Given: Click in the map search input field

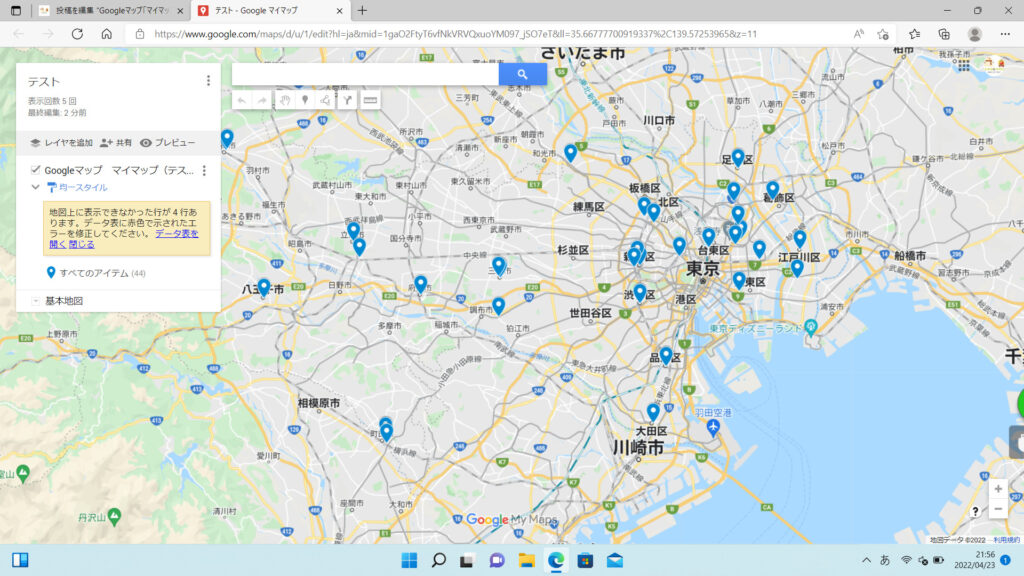Looking at the screenshot, I should coord(365,74).
